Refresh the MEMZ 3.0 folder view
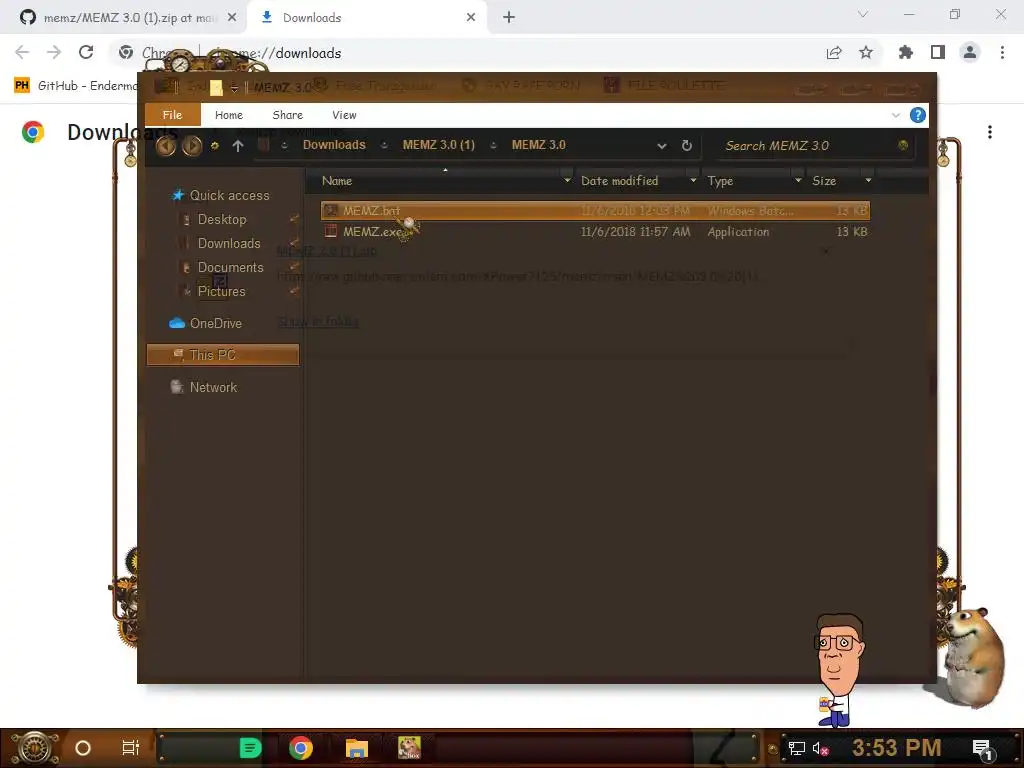Image resolution: width=1024 pixels, height=768 pixels. 686,146
